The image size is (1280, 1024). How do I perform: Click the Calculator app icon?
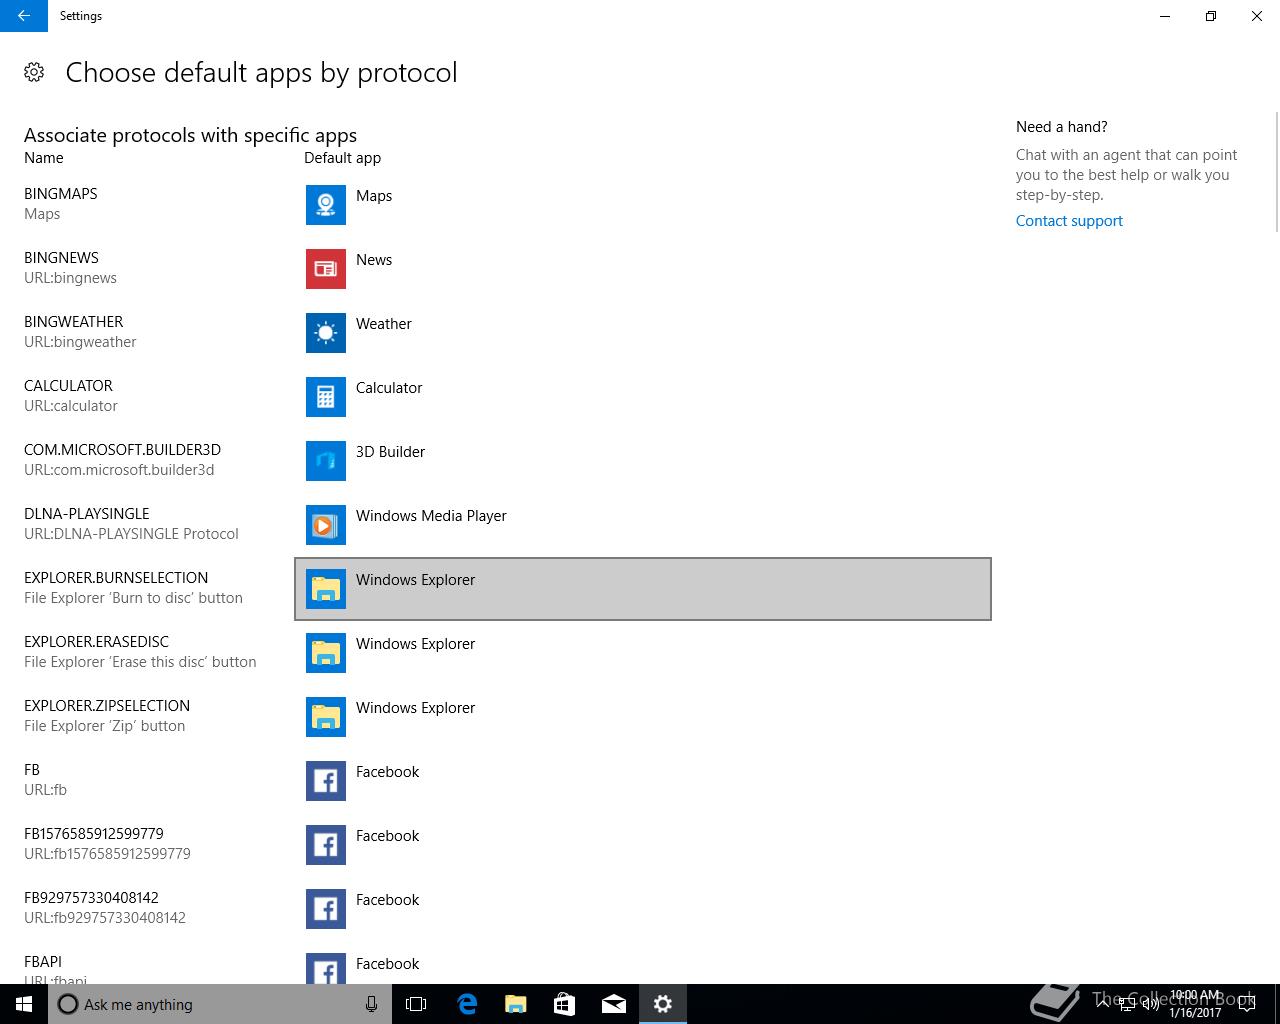click(x=326, y=397)
